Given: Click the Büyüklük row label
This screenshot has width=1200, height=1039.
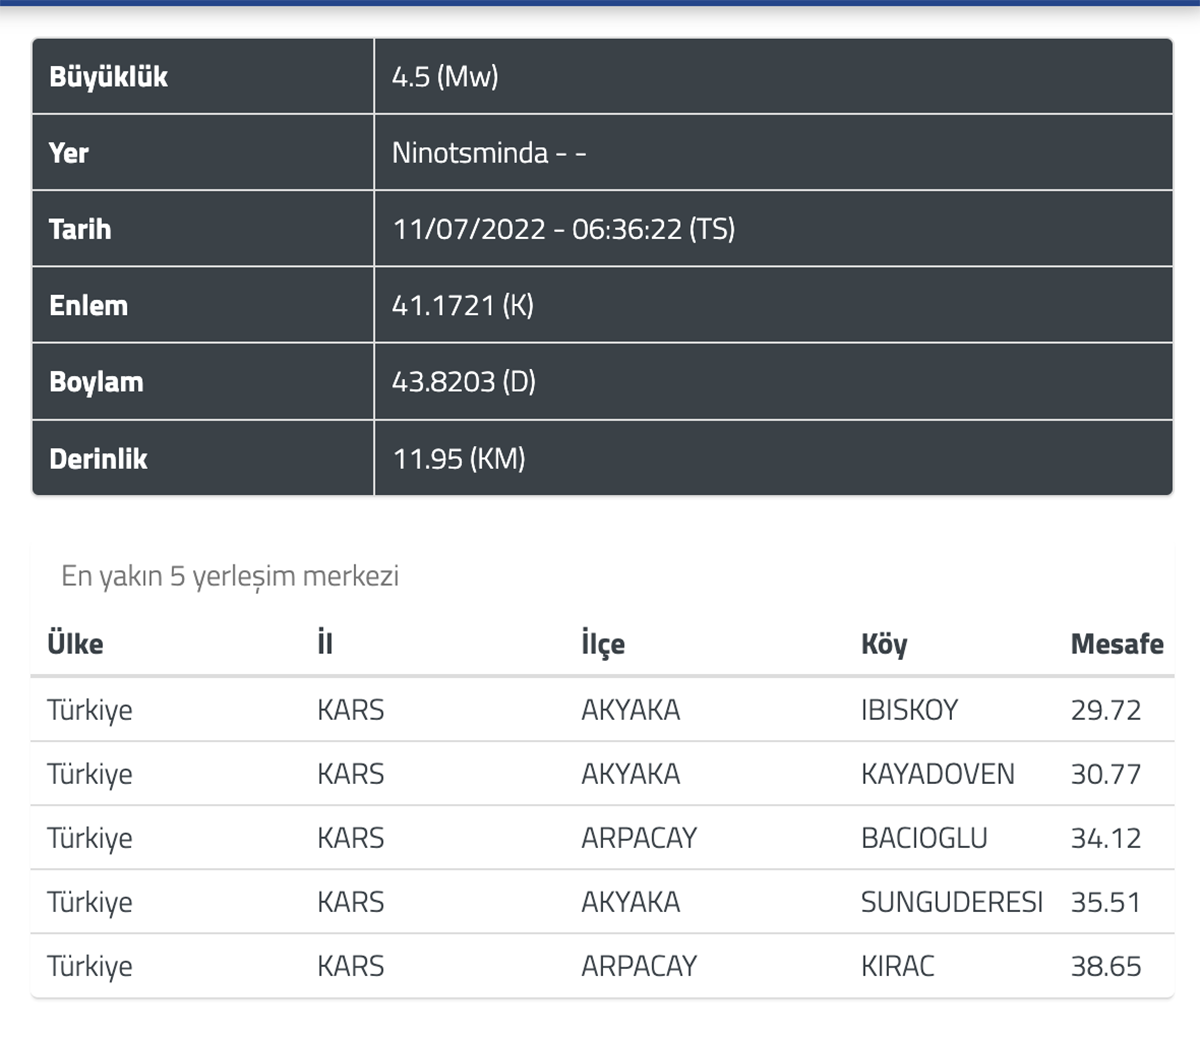Looking at the screenshot, I should [x=108, y=77].
